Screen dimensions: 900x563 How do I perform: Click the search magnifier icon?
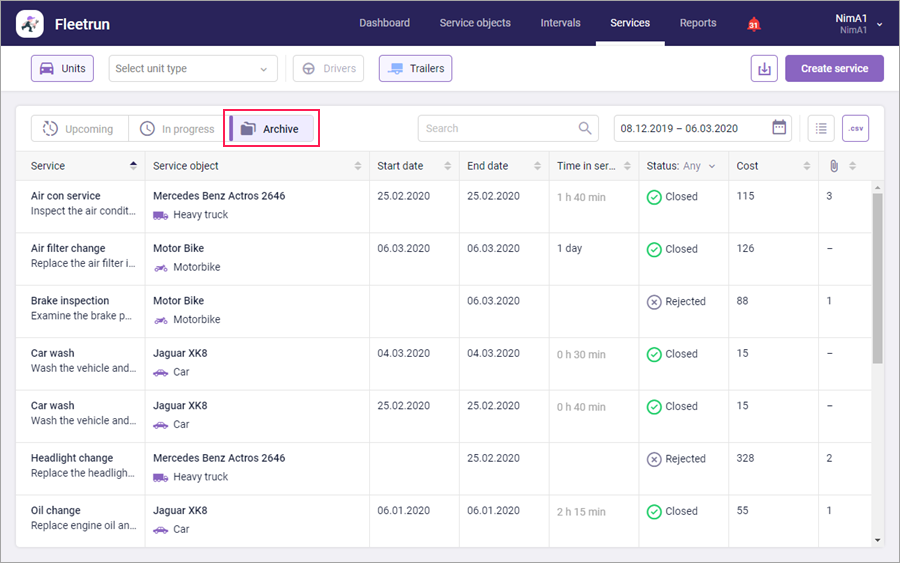point(585,128)
